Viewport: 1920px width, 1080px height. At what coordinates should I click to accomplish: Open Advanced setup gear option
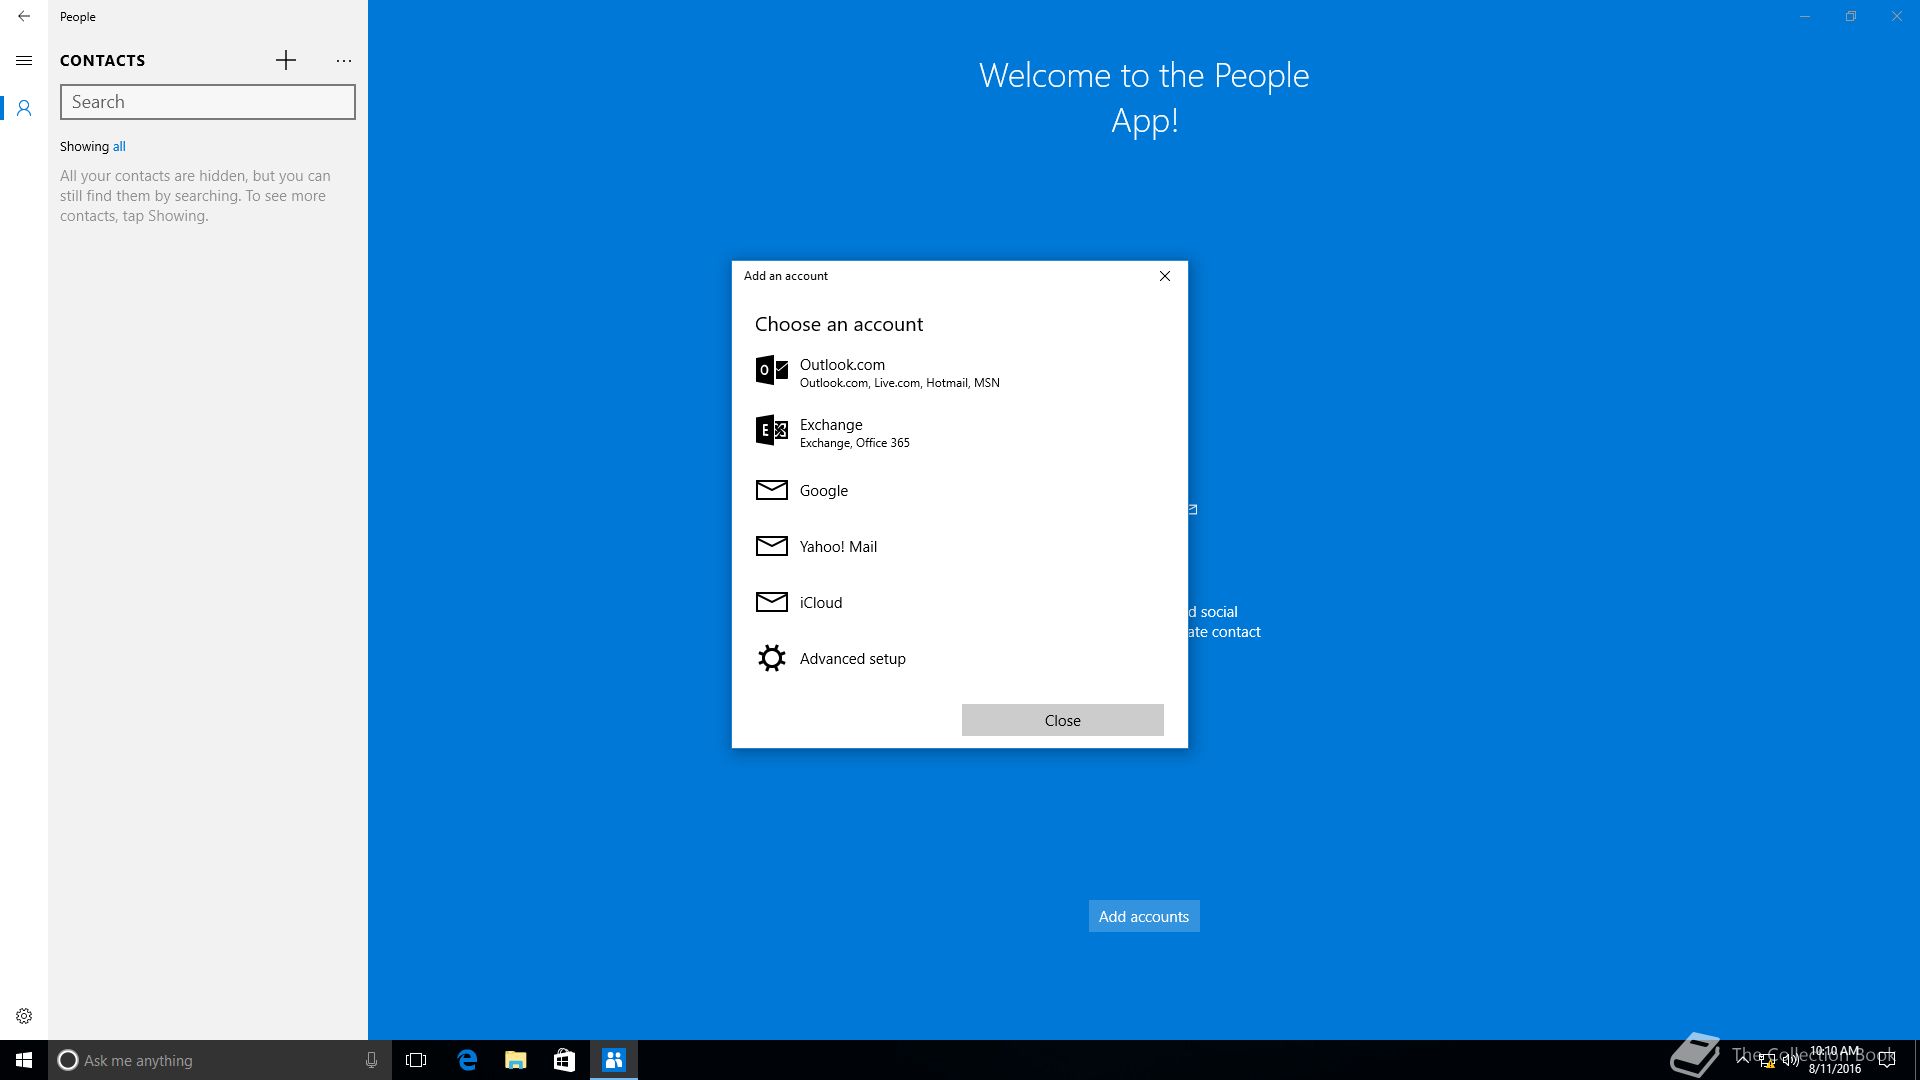pos(771,658)
